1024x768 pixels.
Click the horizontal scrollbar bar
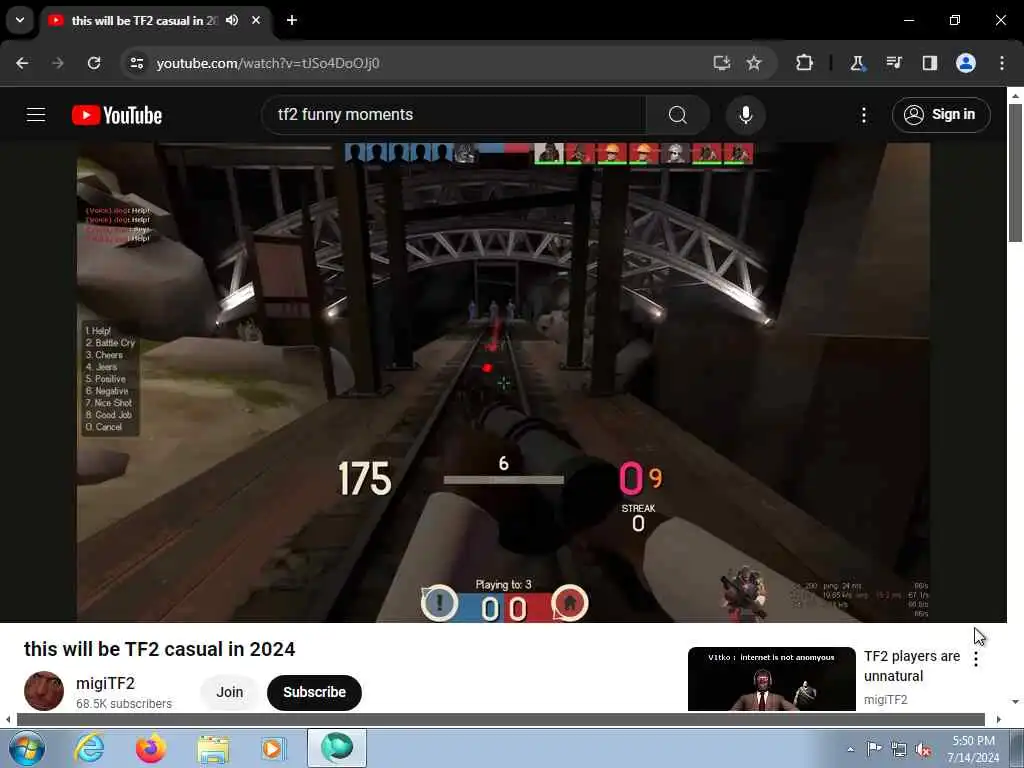[x=500, y=720]
